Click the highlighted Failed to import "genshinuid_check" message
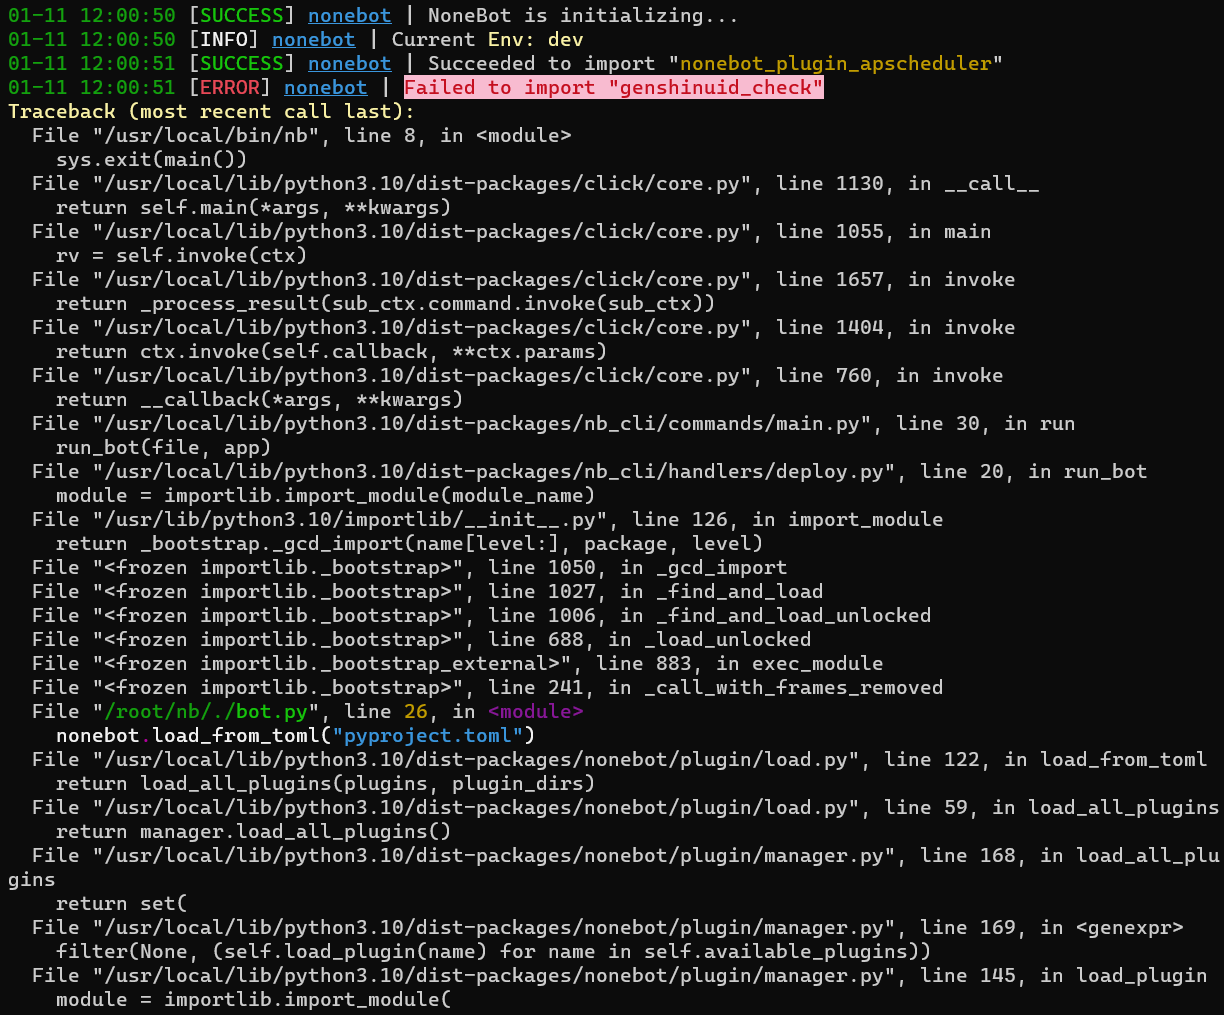This screenshot has width=1224, height=1015. tap(614, 87)
